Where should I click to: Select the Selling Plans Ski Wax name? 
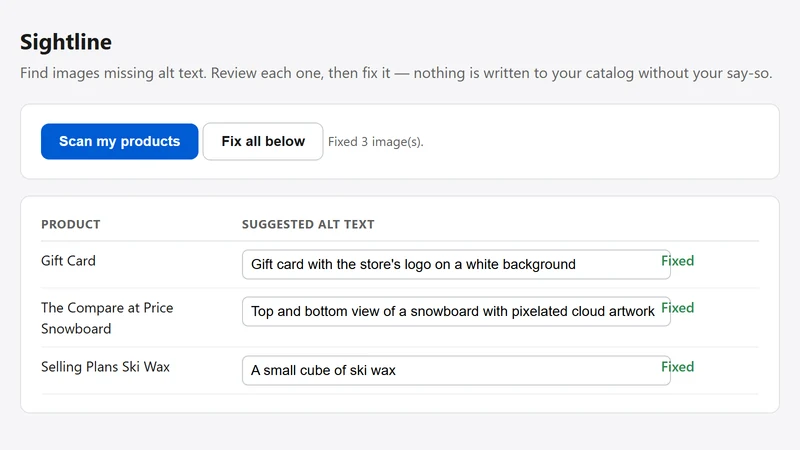pyautogui.click(x=106, y=367)
